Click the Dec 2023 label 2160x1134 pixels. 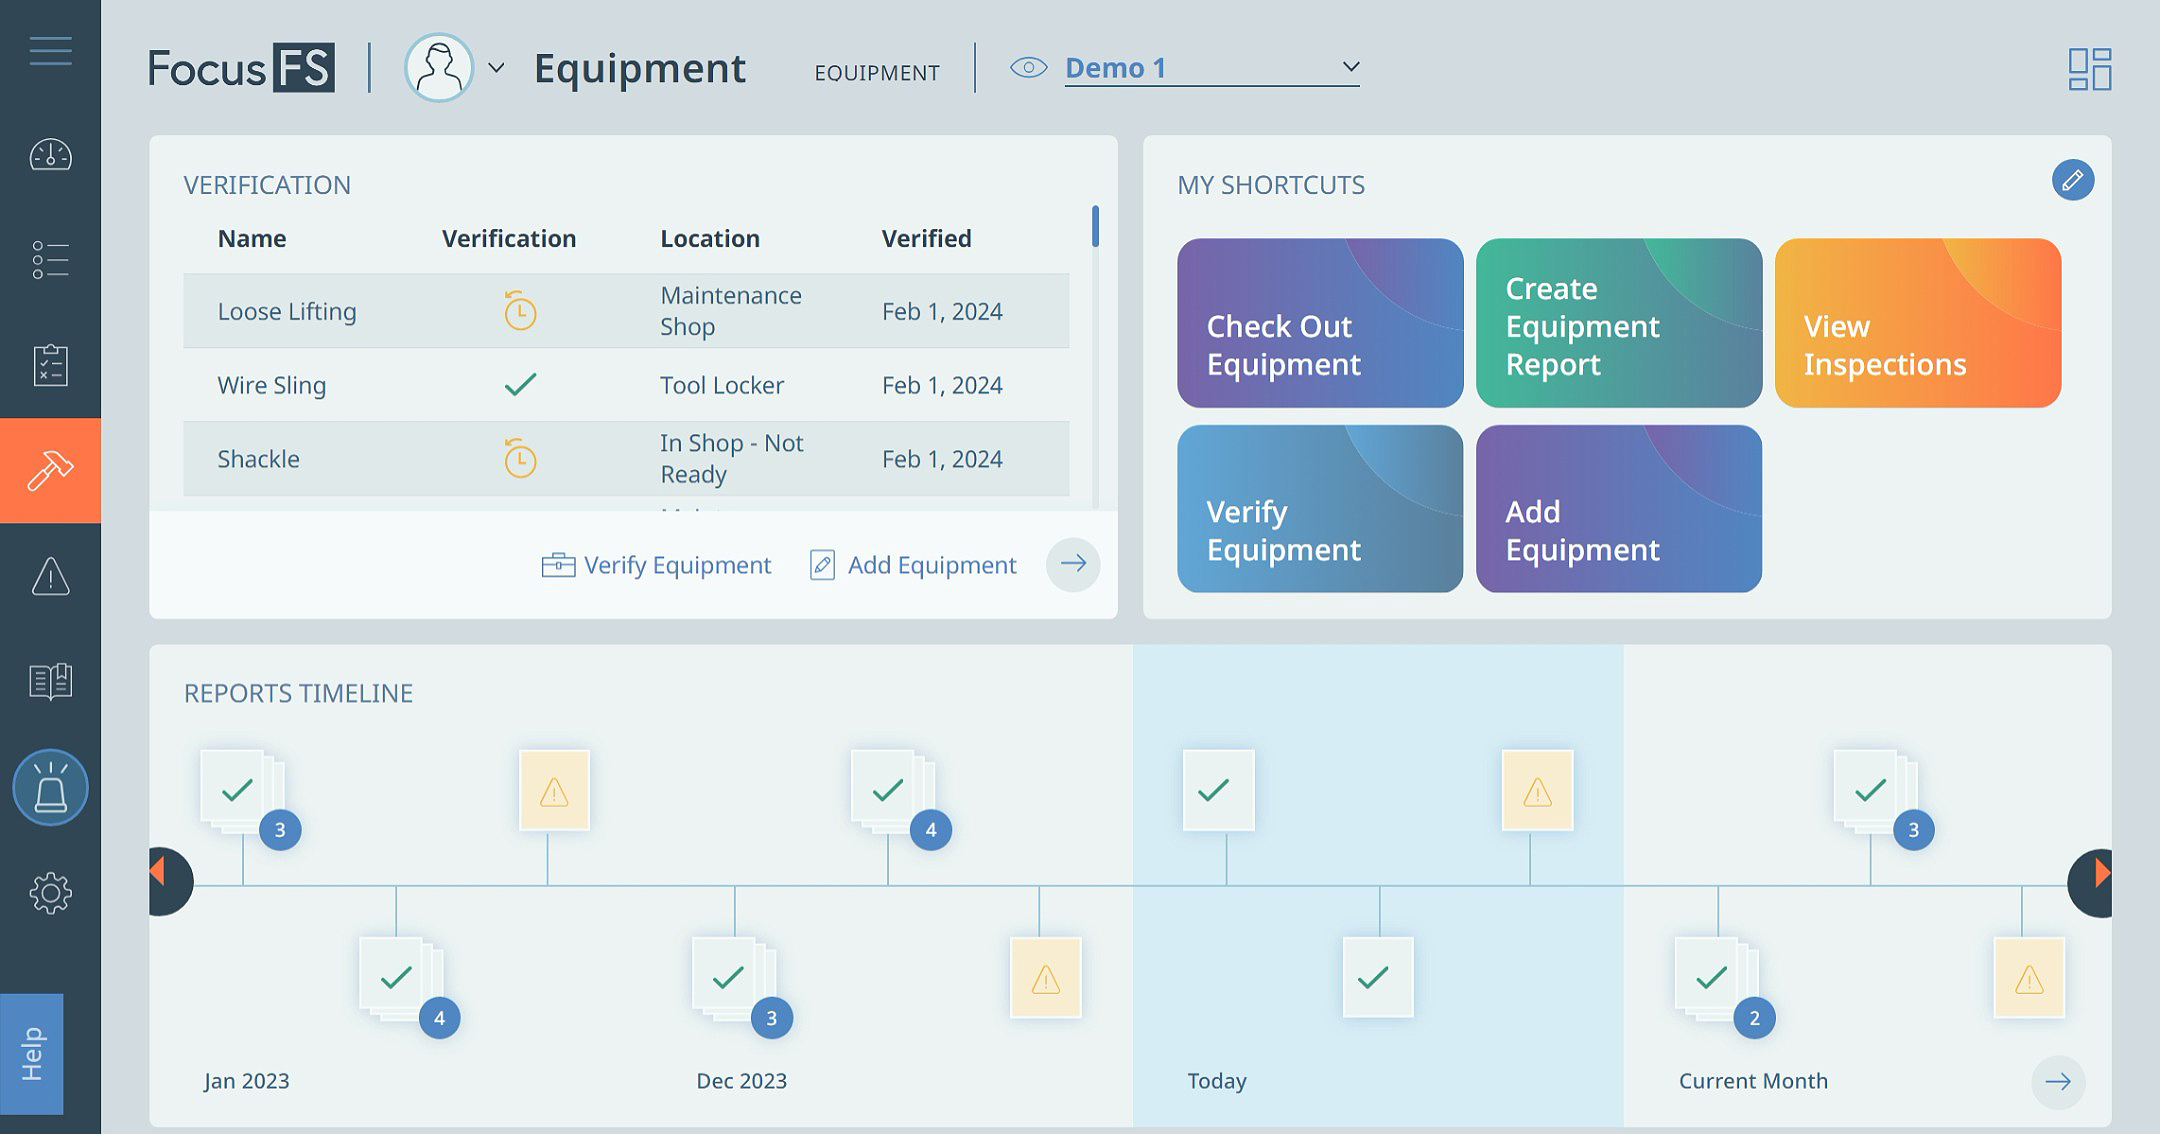point(741,1081)
